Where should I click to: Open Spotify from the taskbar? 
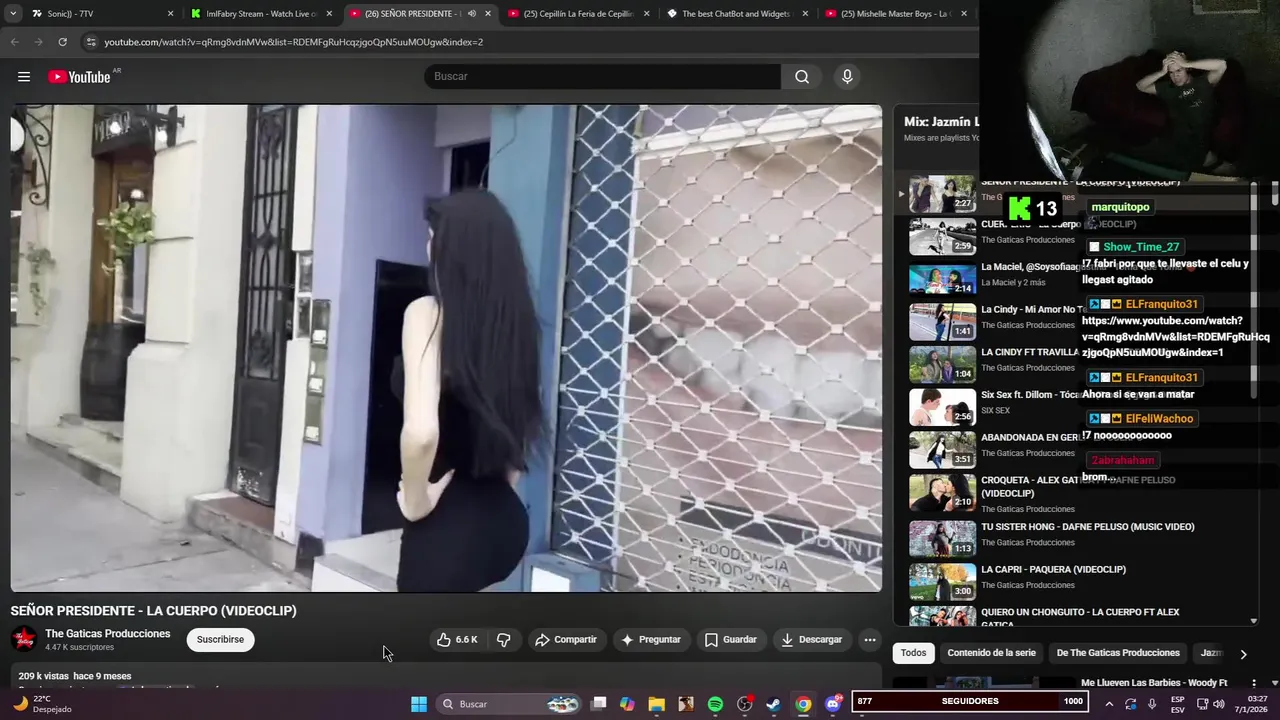(x=715, y=704)
